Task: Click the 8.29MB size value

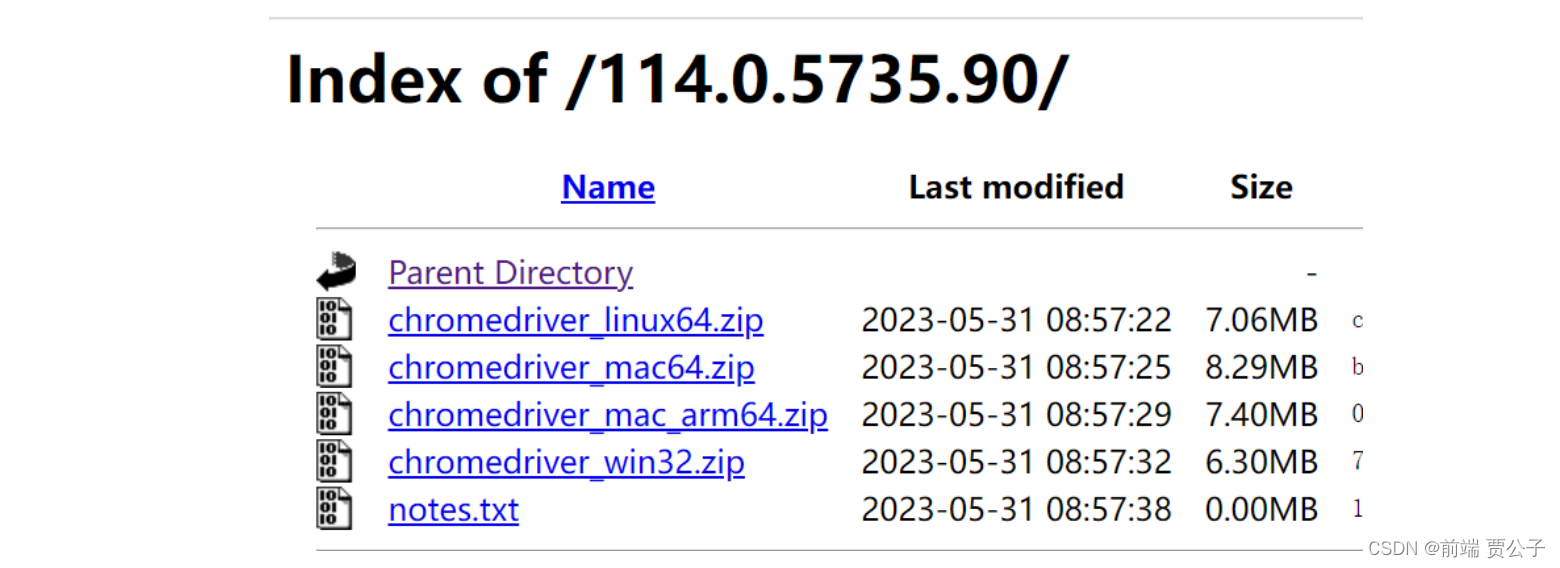Action: click(x=1261, y=367)
